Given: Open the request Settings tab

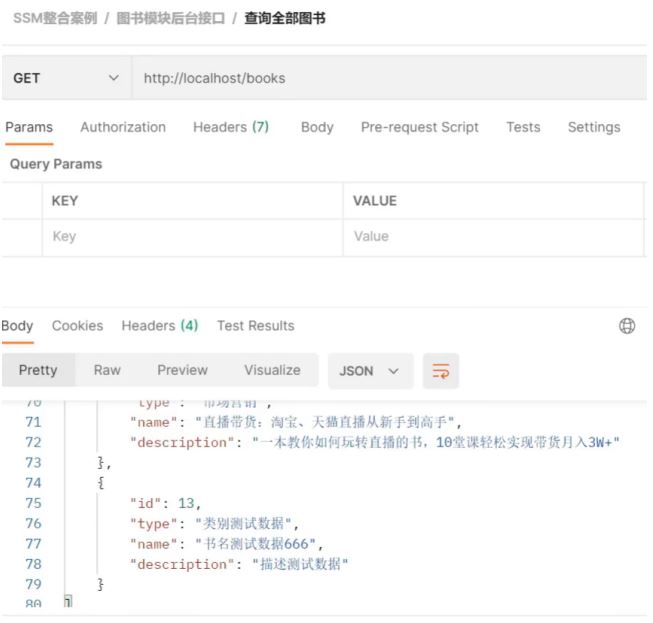Looking at the screenshot, I should click(x=594, y=127).
